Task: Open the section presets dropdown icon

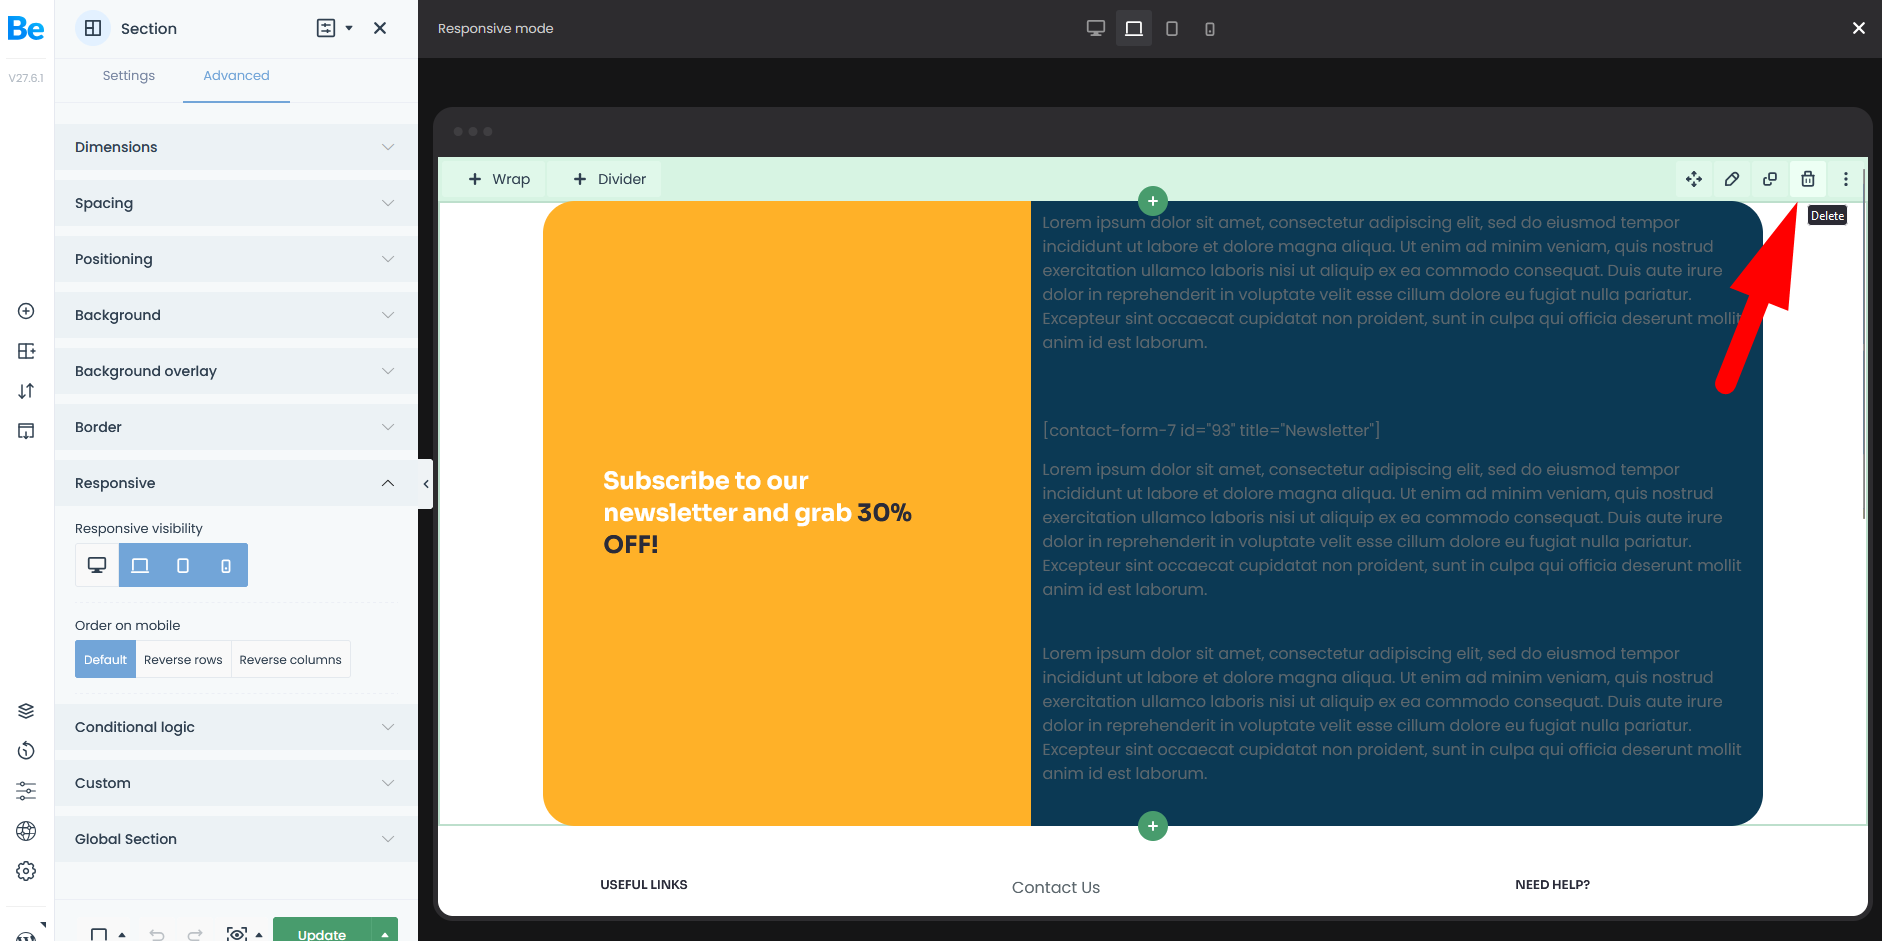Action: 334,28
